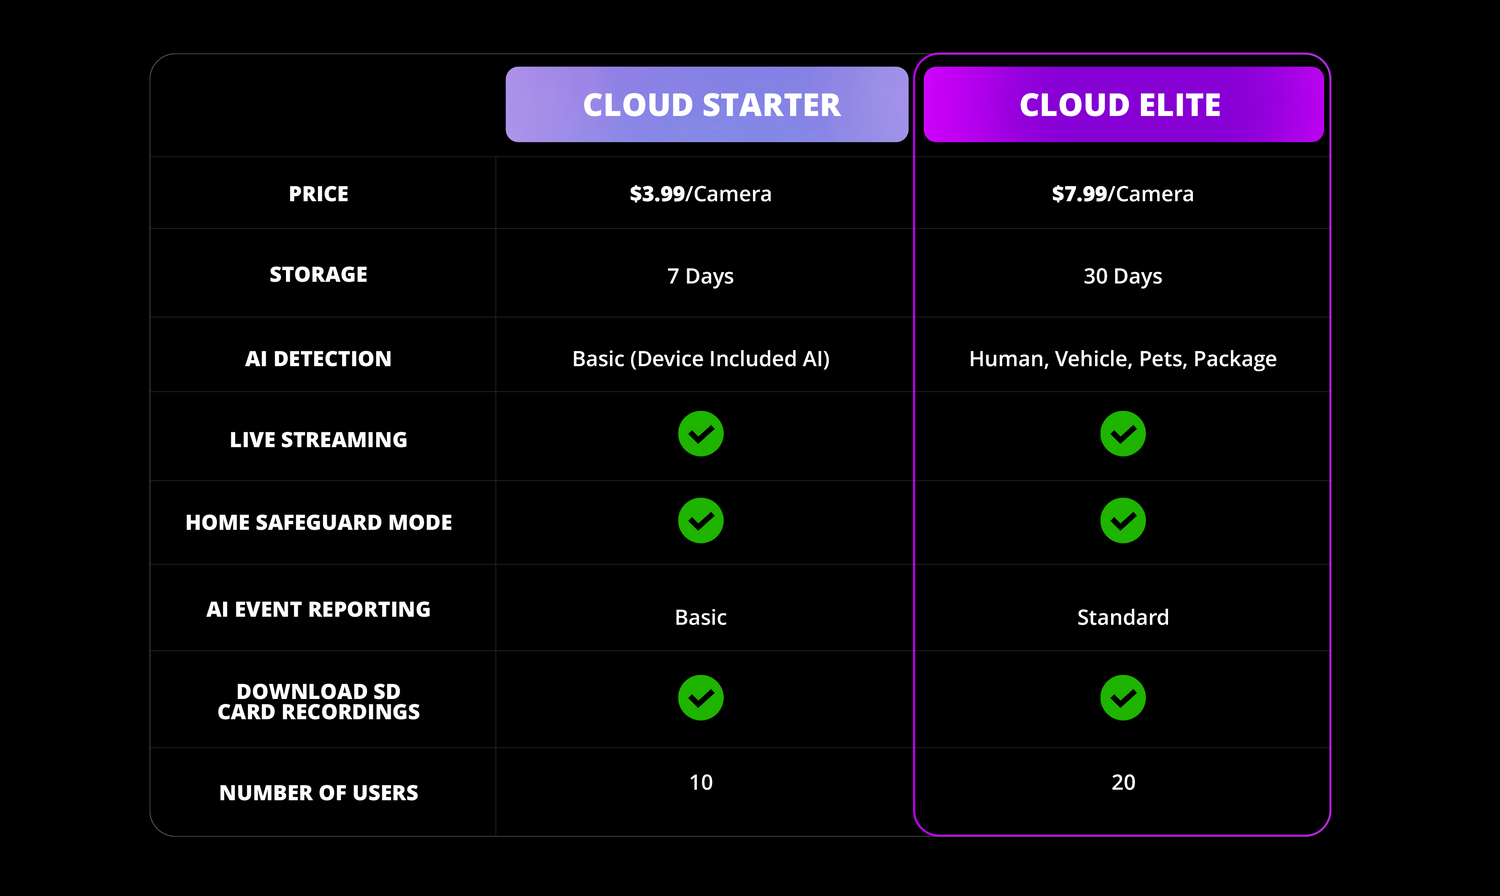This screenshot has height=896, width=1500.
Task: Click the 7 Days storage value
Action: click(x=700, y=276)
